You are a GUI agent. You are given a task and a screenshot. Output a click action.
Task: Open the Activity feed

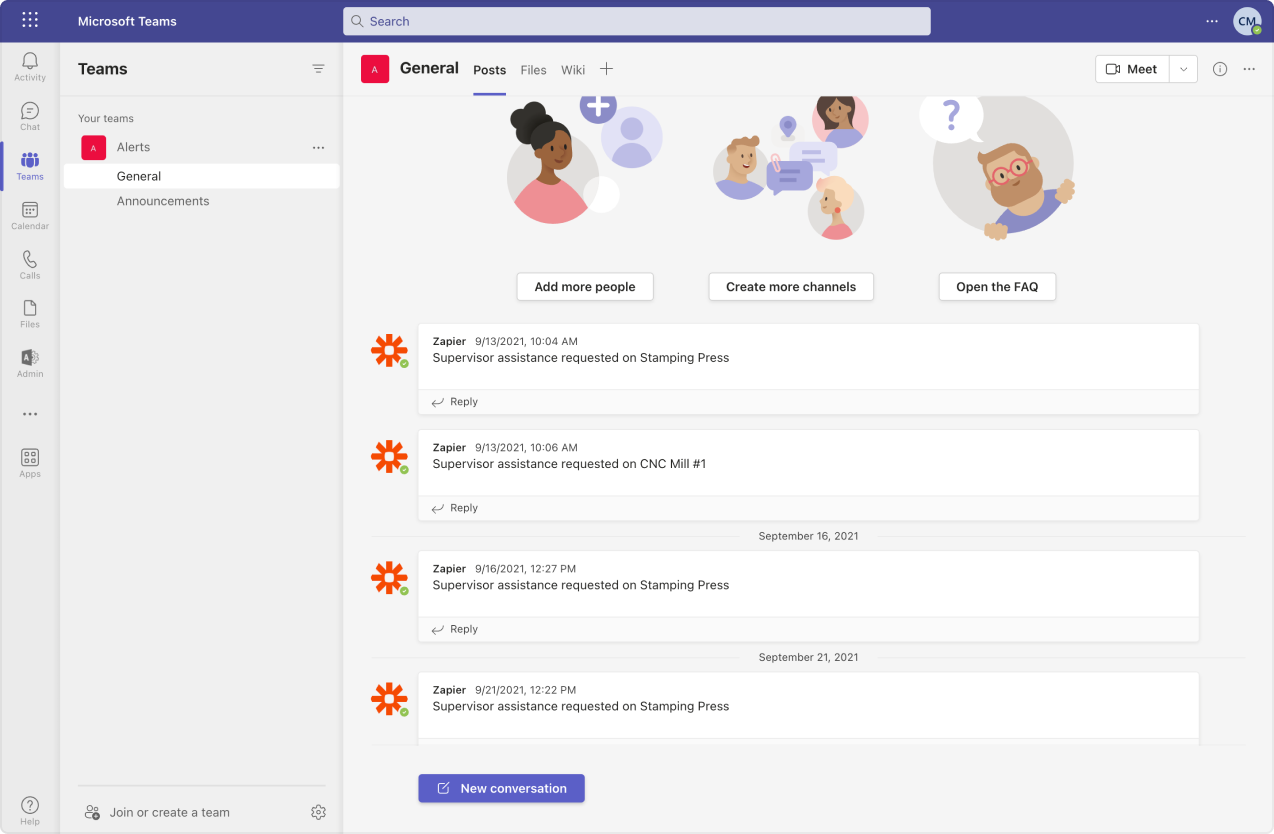click(x=30, y=67)
